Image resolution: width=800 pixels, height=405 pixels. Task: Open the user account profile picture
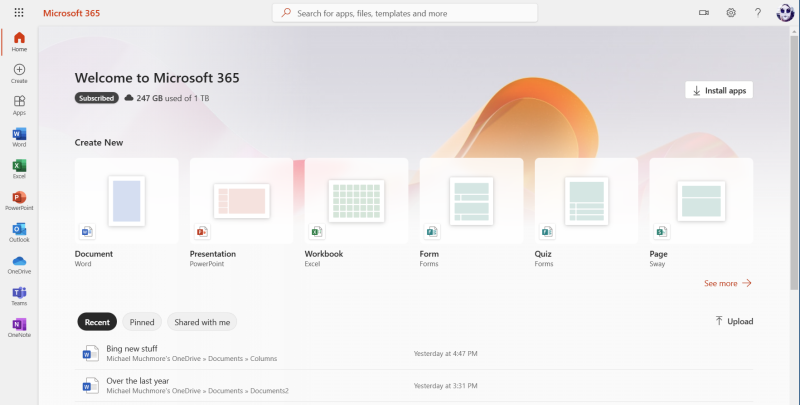click(x=784, y=13)
